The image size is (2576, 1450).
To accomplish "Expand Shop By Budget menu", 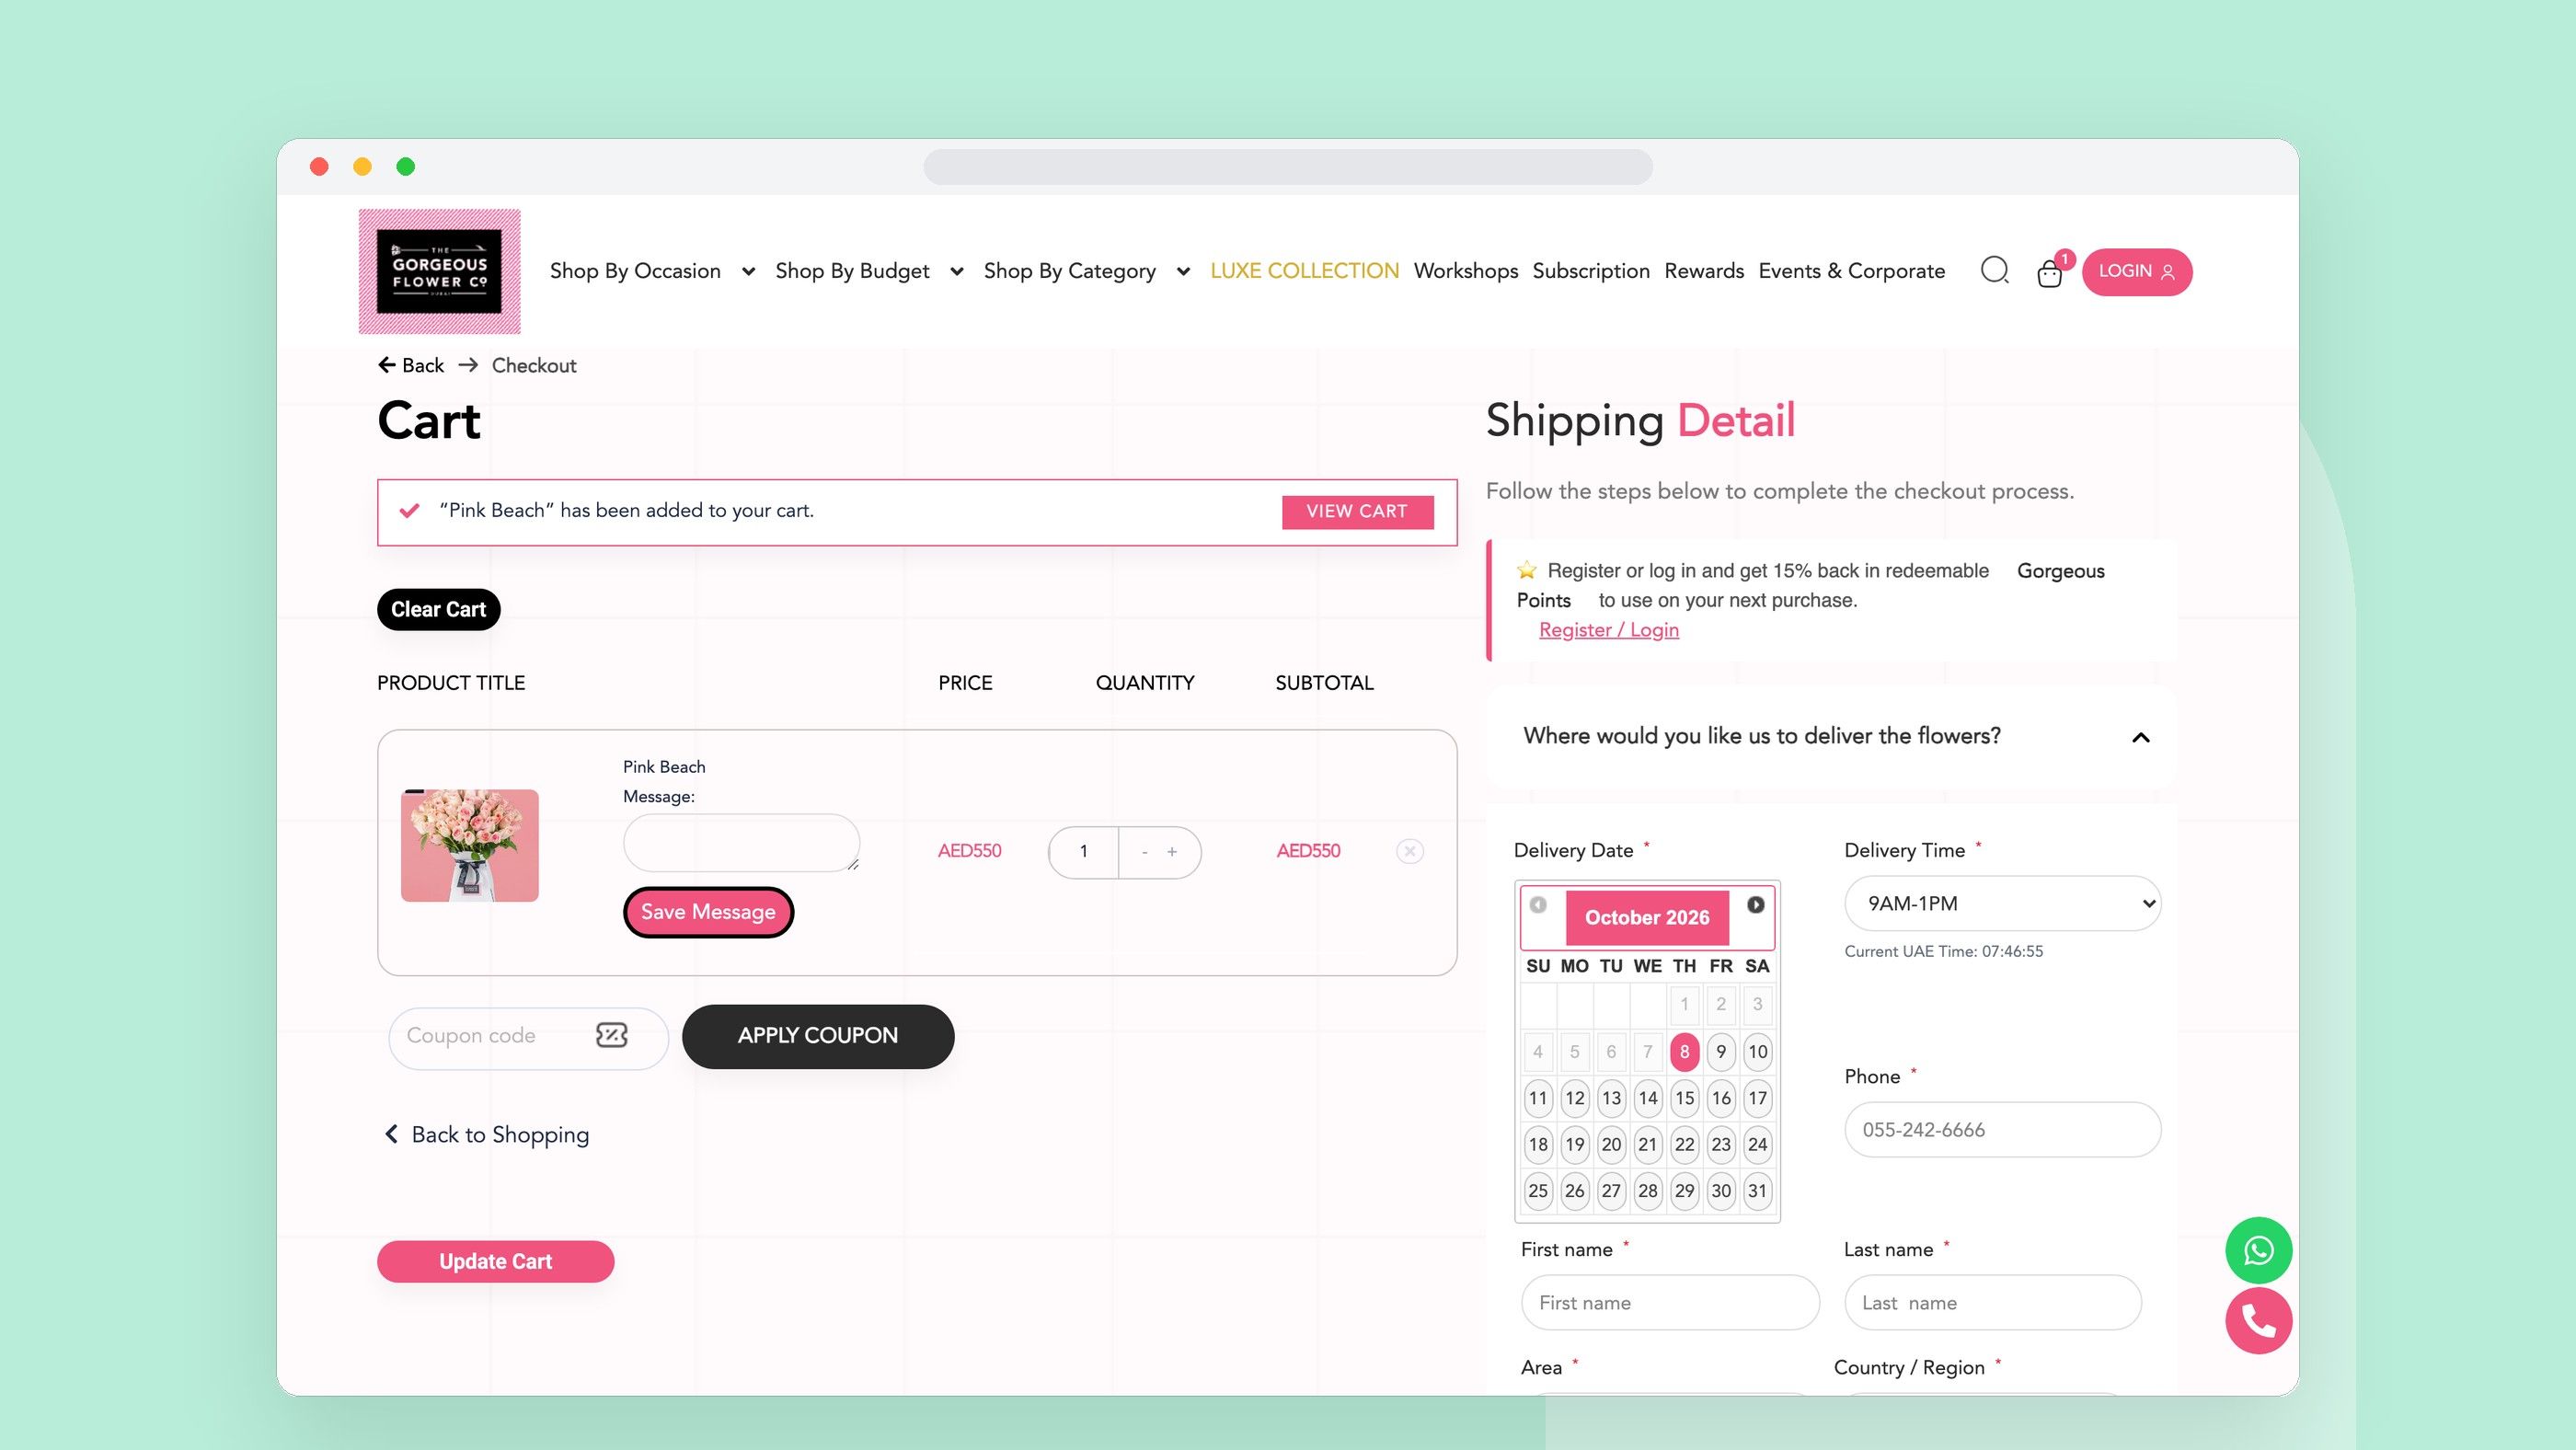I will coord(956,272).
